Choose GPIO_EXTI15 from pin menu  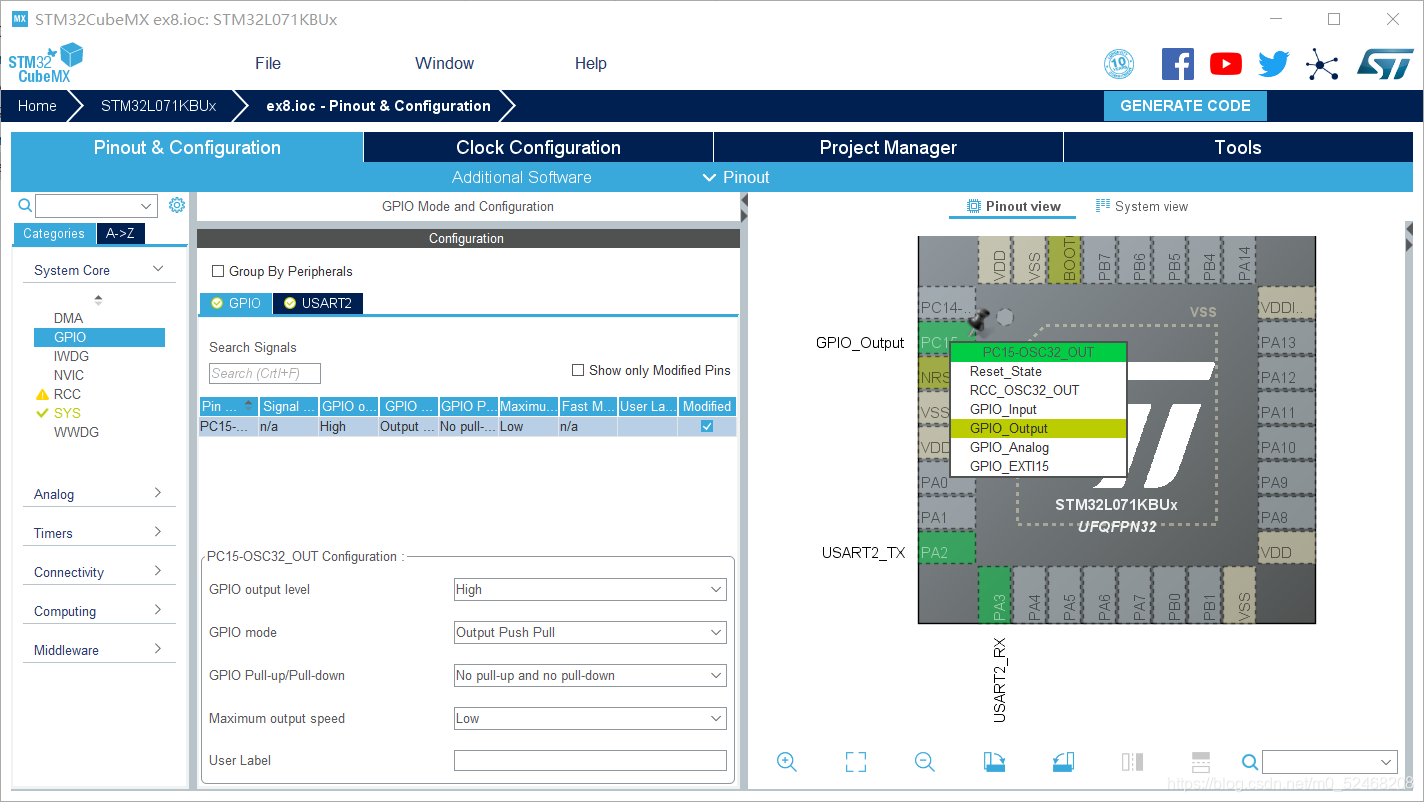(x=1038, y=466)
